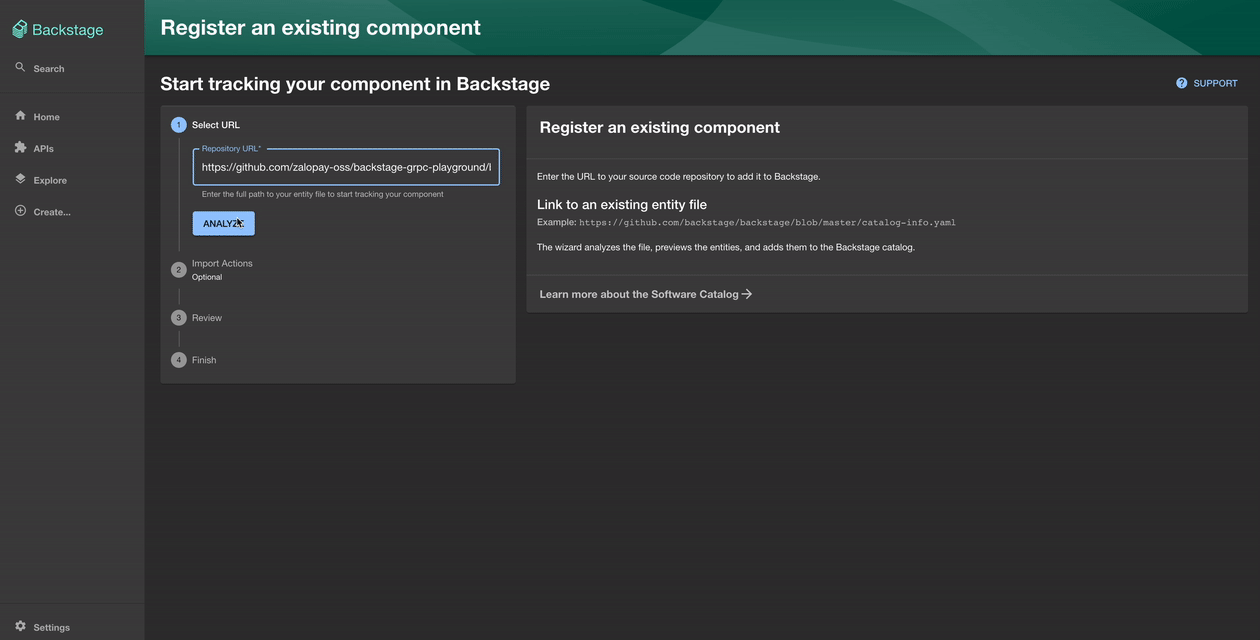Click the 'Register an existing component' card title
Image resolution: width=1260 pixels, height=640 pixels.
point(660,127)
